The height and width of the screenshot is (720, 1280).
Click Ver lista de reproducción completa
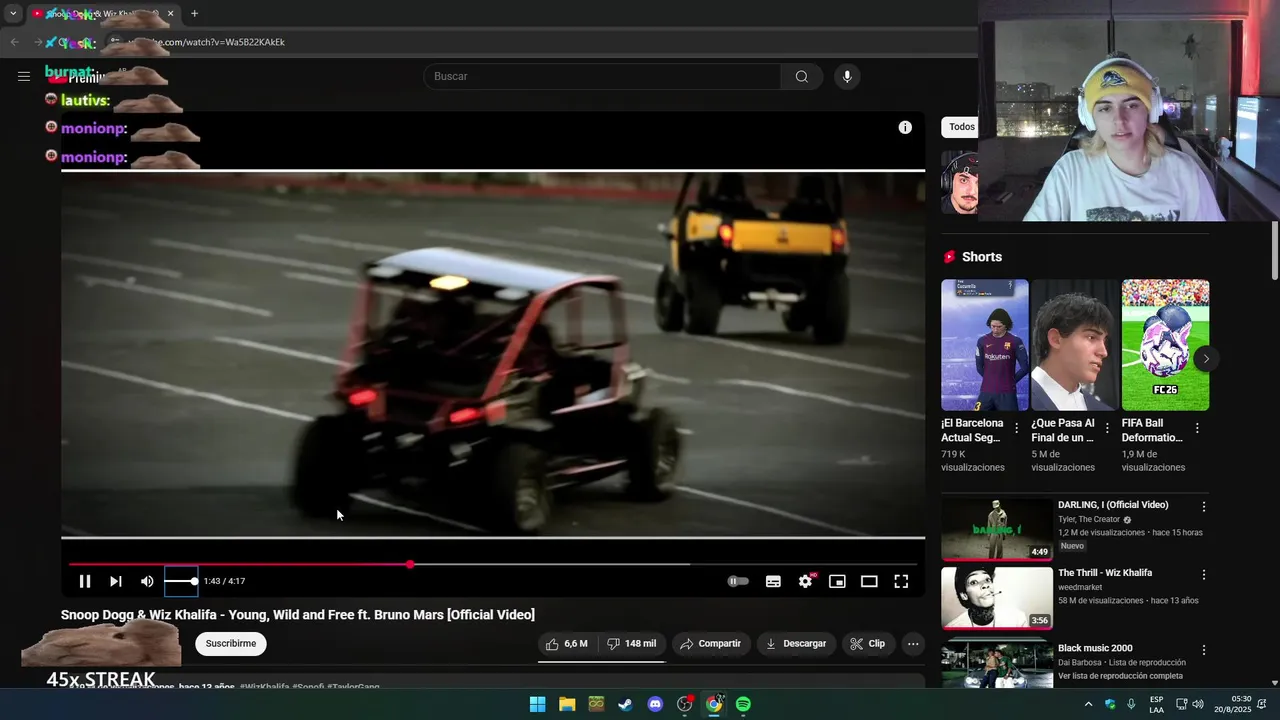point(1120,676)
